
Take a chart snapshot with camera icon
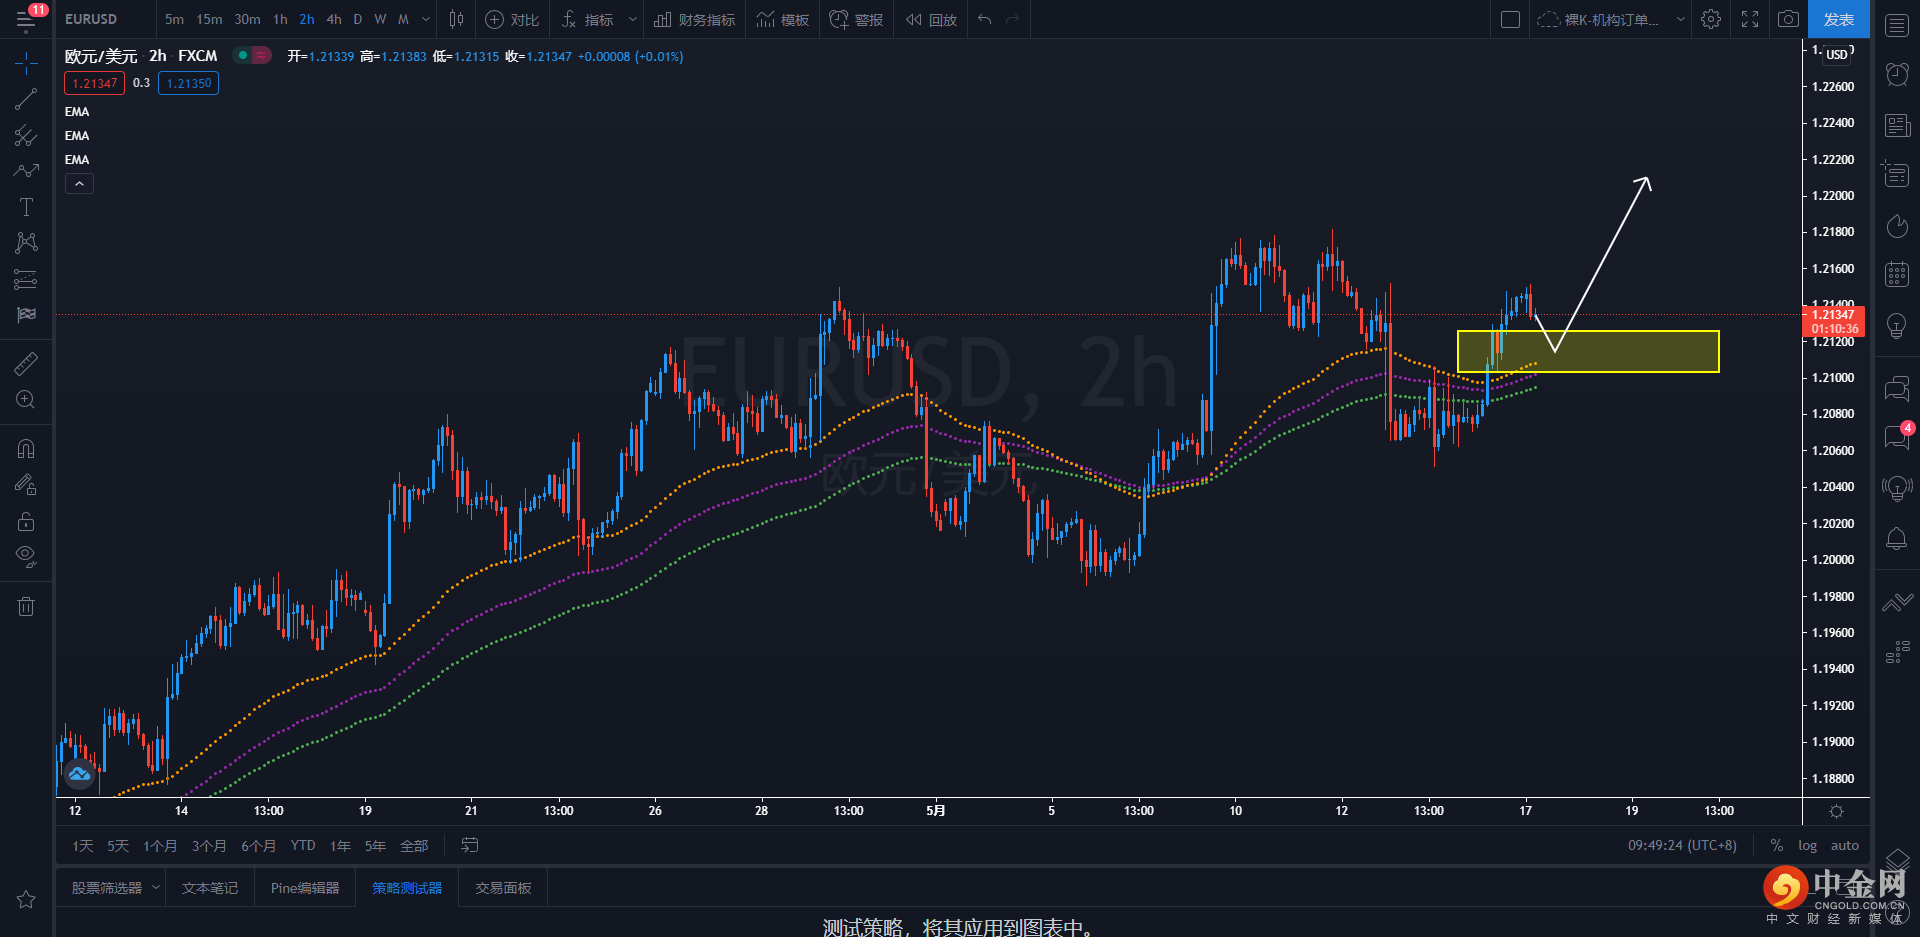tap(1788, 19)
